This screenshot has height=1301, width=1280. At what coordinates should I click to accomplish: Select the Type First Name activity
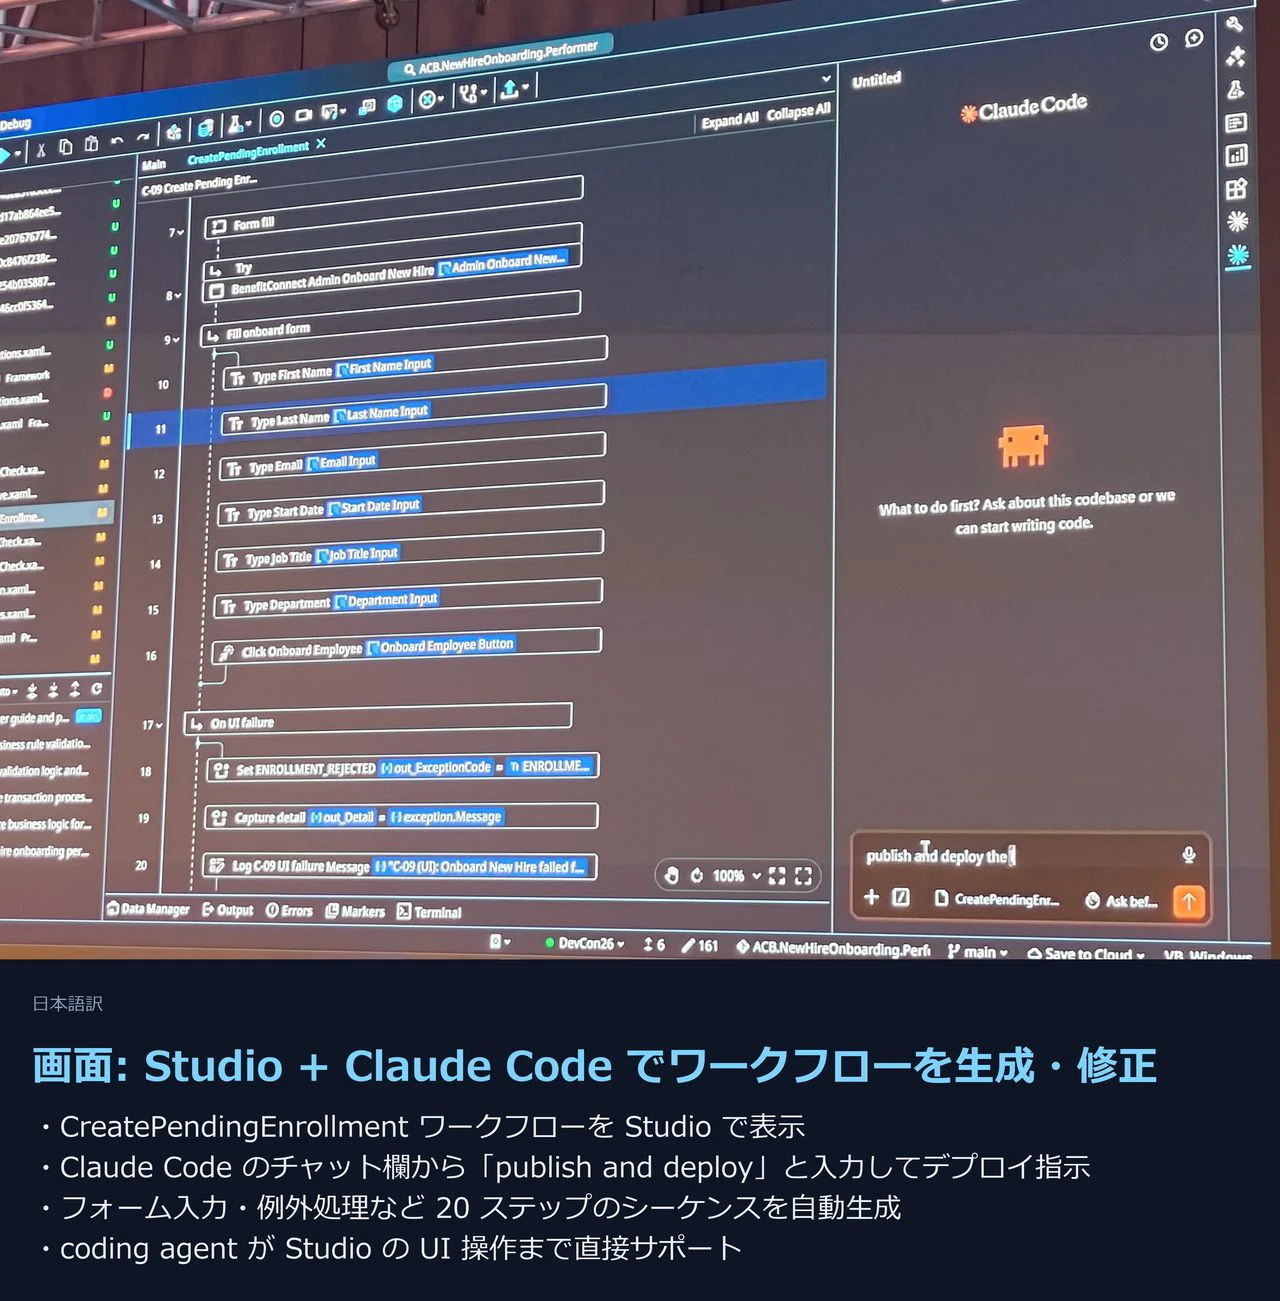click(414, 361)
